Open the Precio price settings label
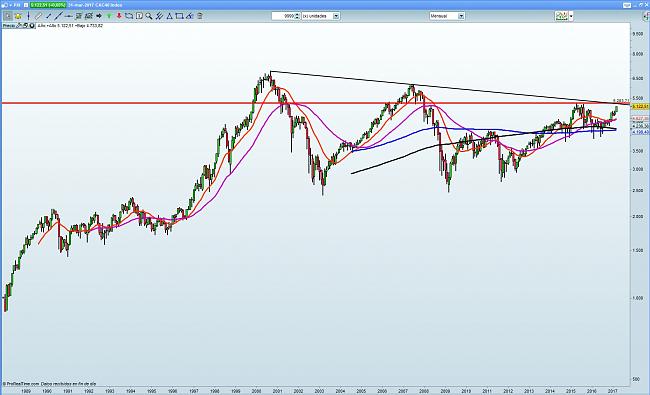The width and height of the screenshot is (650, 395). click(x=9, y=26)
